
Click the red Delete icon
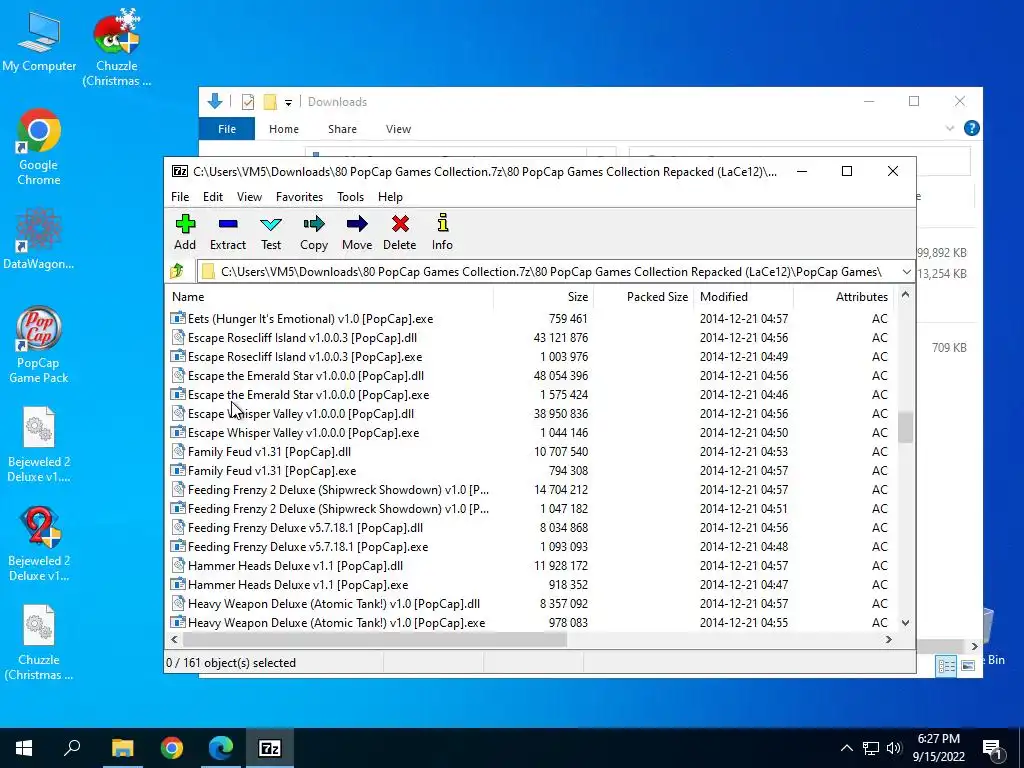point(400,232)
